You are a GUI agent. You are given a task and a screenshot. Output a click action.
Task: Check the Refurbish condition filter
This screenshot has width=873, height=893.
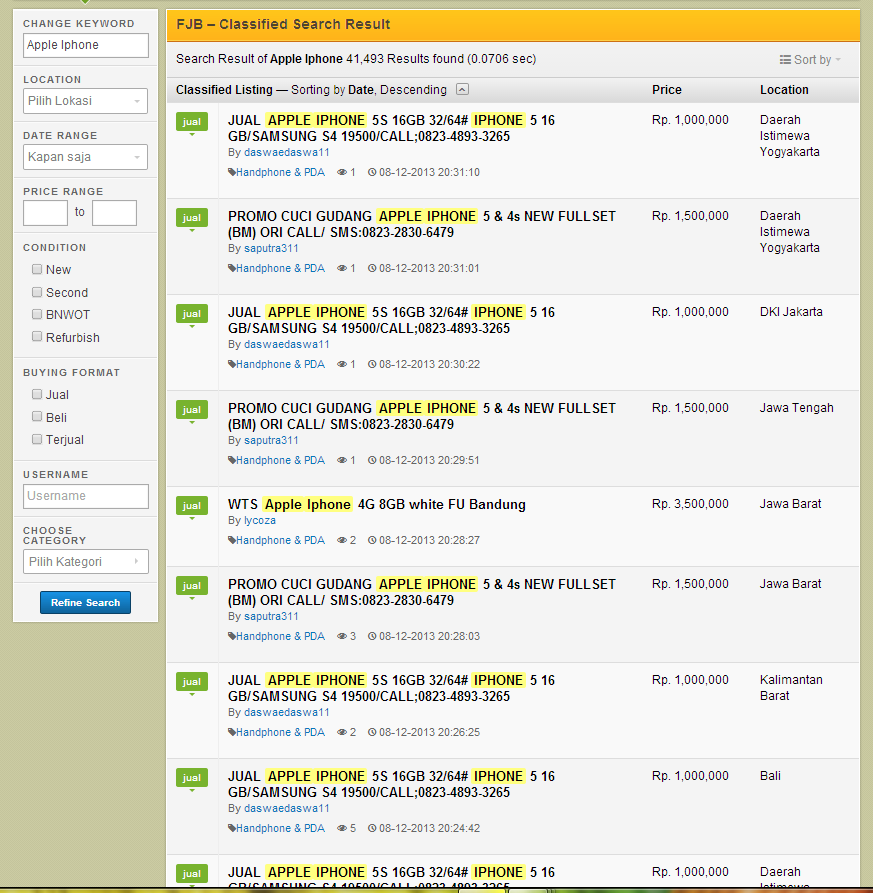[x=37, y=337]
